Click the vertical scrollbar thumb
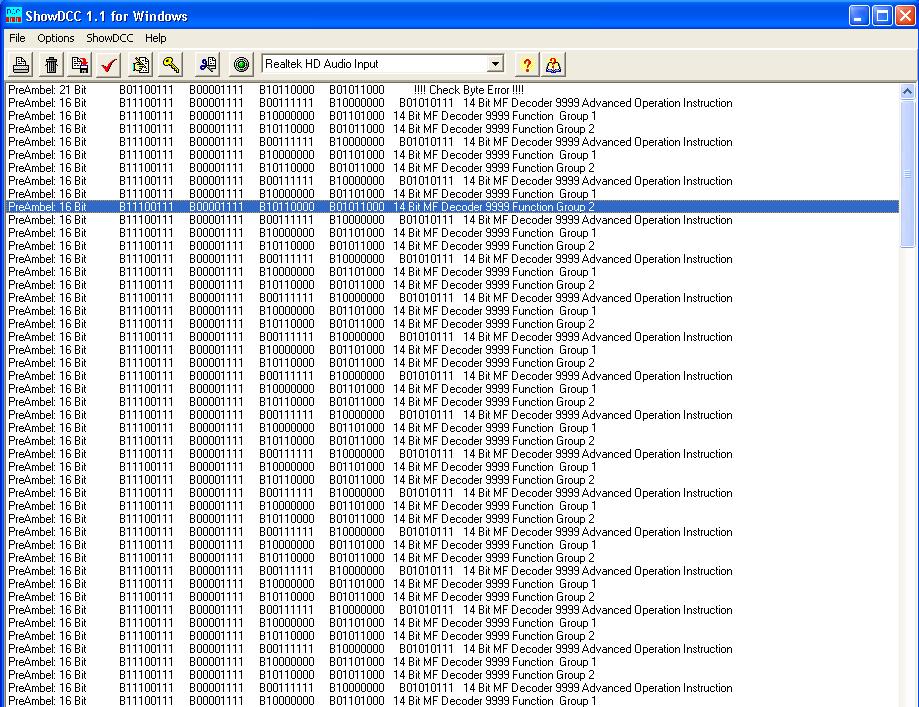The image size is (919, 707). pos(908,175)
